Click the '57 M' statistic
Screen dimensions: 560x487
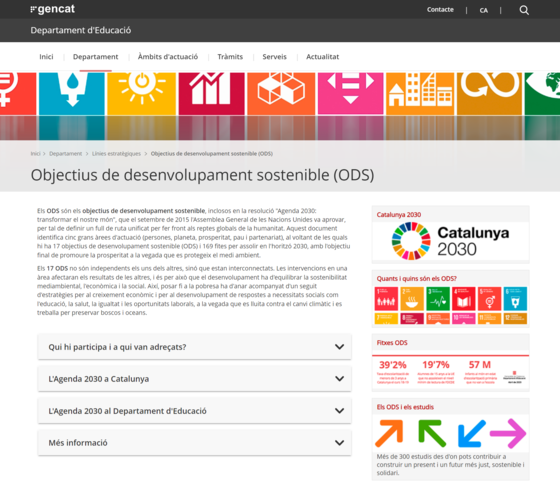480,365
